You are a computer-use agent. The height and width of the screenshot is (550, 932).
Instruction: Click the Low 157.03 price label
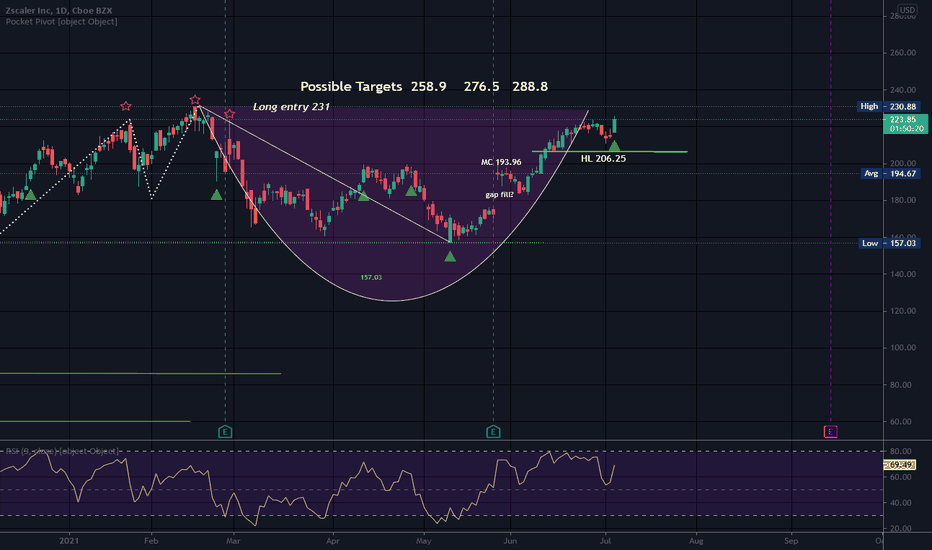coord(889,243)
